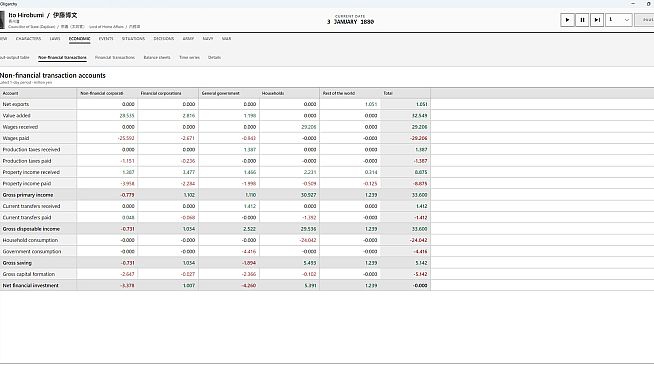Viewport: 654px width, 366px height.
Task: Select the Wages paid row label
Action: click(x=16, y=138)
